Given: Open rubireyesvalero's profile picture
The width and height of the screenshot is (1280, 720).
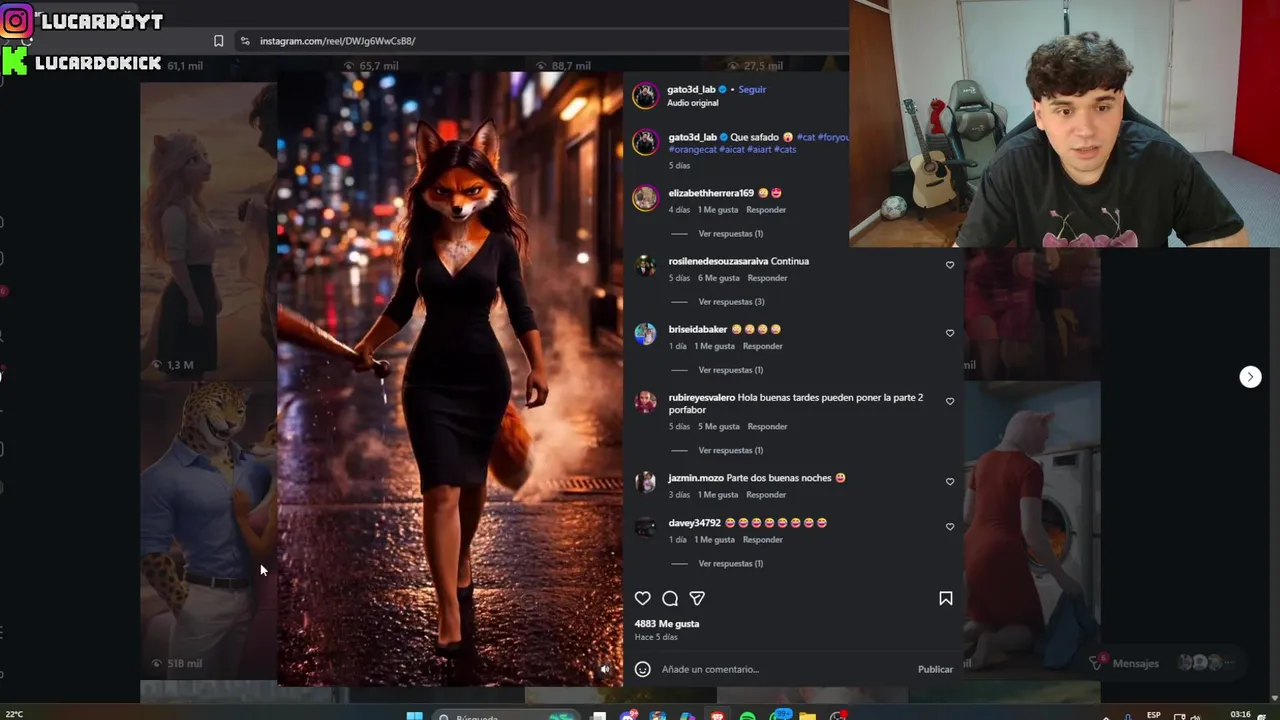Looking at the screenshot, I should [645, 402].
